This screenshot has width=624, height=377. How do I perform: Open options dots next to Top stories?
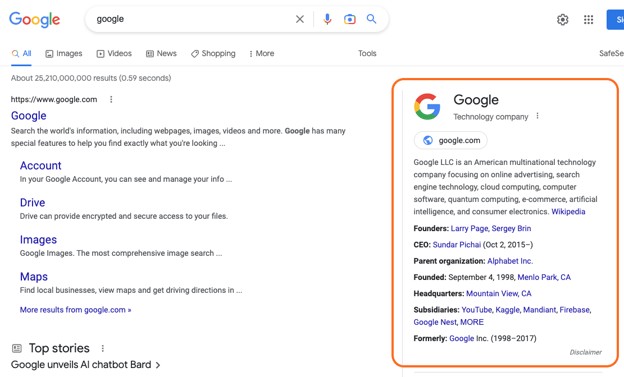(x=103, y=348)
